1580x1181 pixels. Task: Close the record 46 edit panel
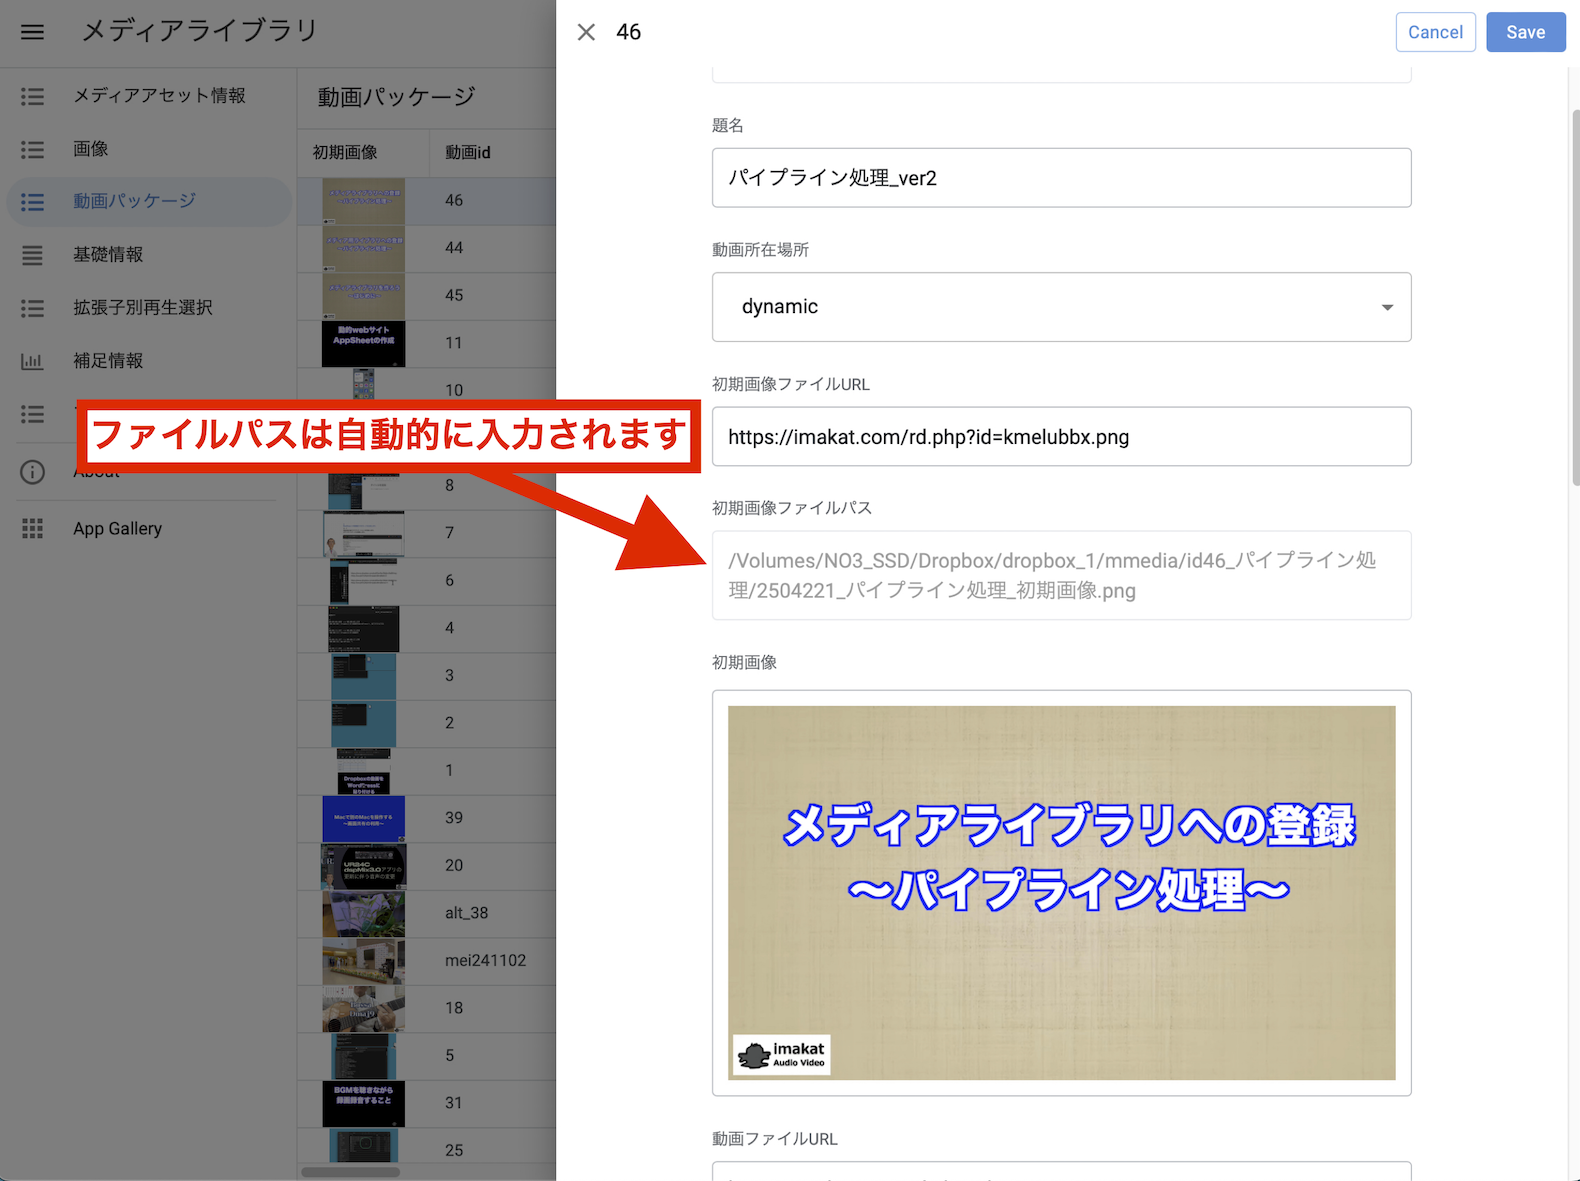point(586,32)
